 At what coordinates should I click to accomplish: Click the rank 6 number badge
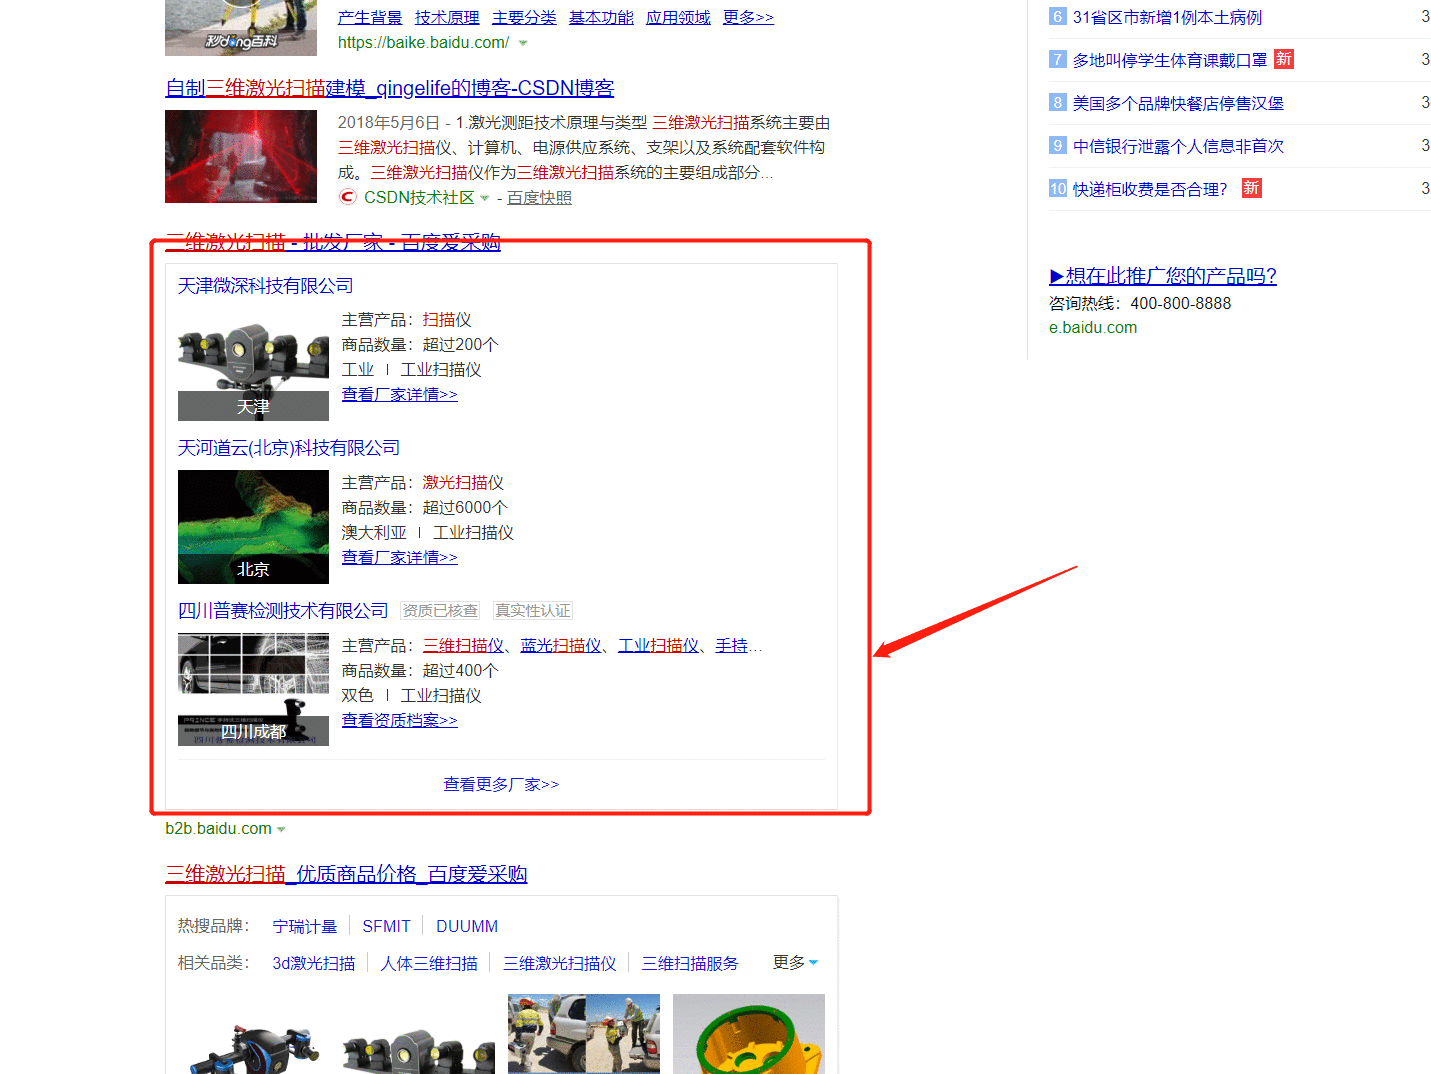click(x=1058, y=17)
